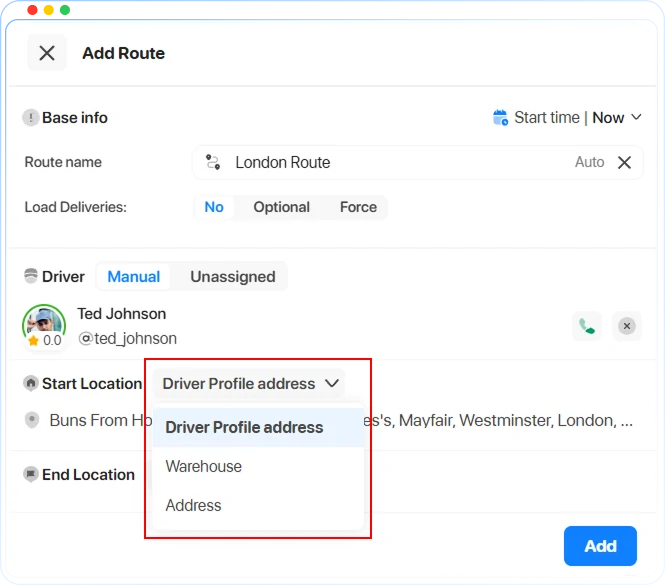This screenshot has height=585, width=665.
Task: Close the Add Route dialog
Action: click(x=47, y=53)
